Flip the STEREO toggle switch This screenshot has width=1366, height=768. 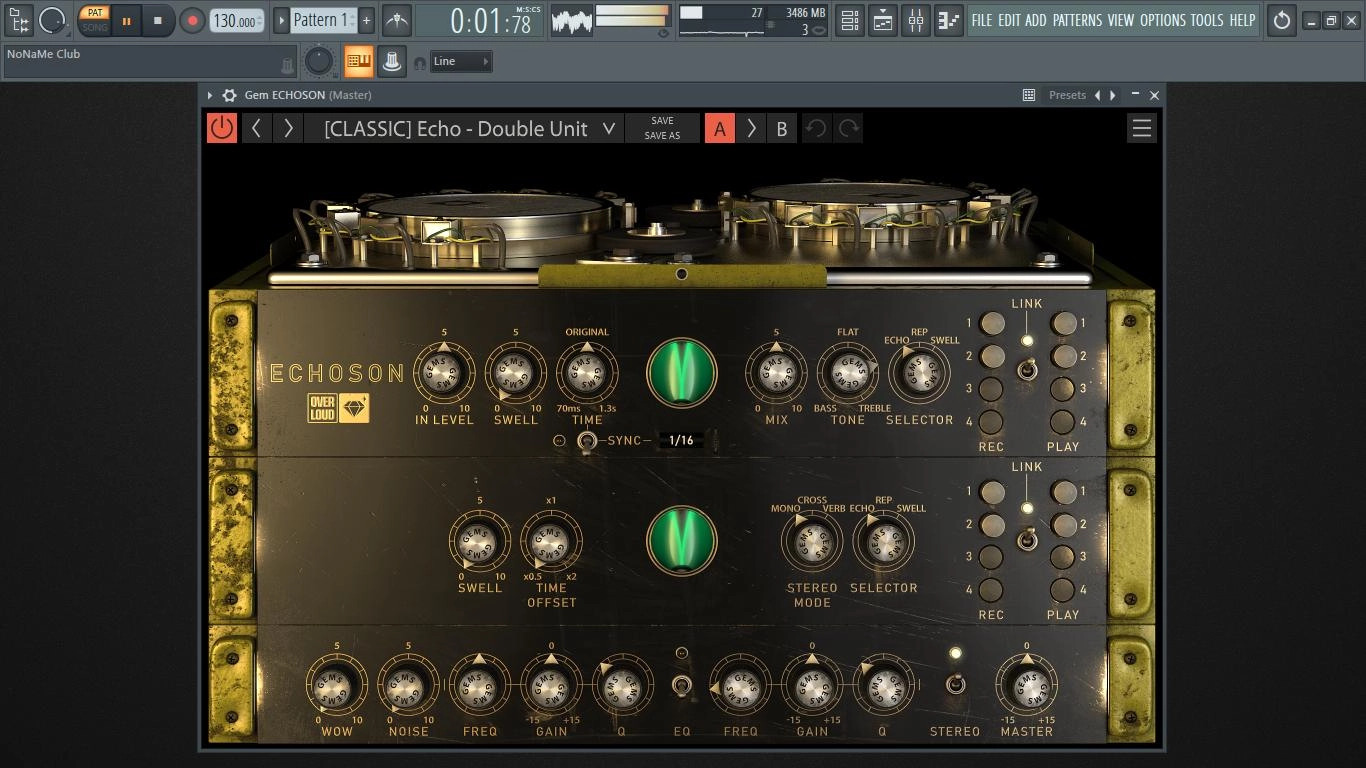point(955,685)
